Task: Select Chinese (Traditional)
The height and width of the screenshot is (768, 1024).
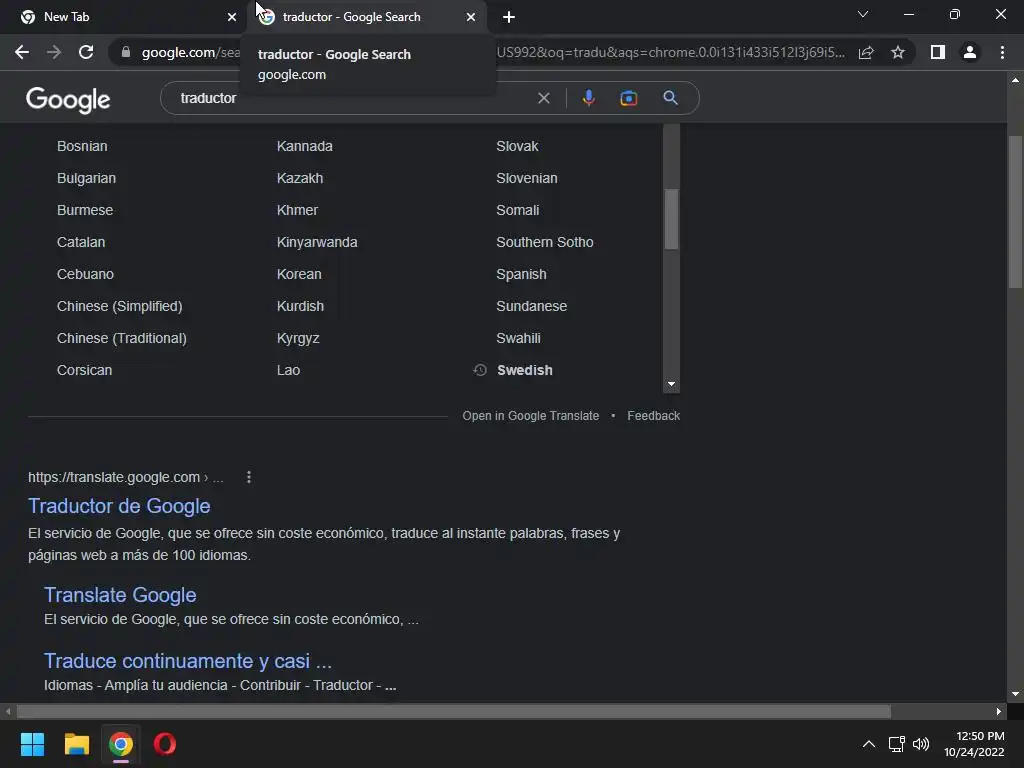Action: click(122, 338)
